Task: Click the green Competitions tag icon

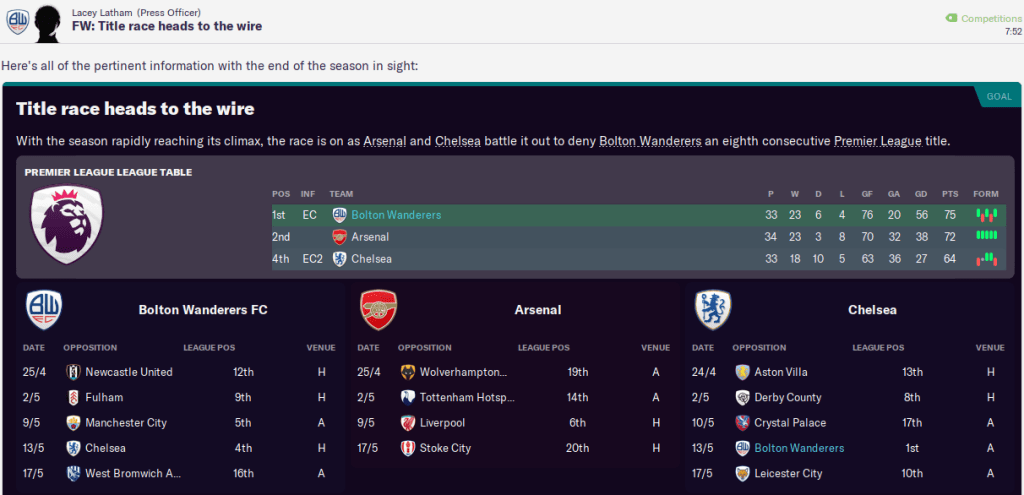Action: tap(951, 18)
